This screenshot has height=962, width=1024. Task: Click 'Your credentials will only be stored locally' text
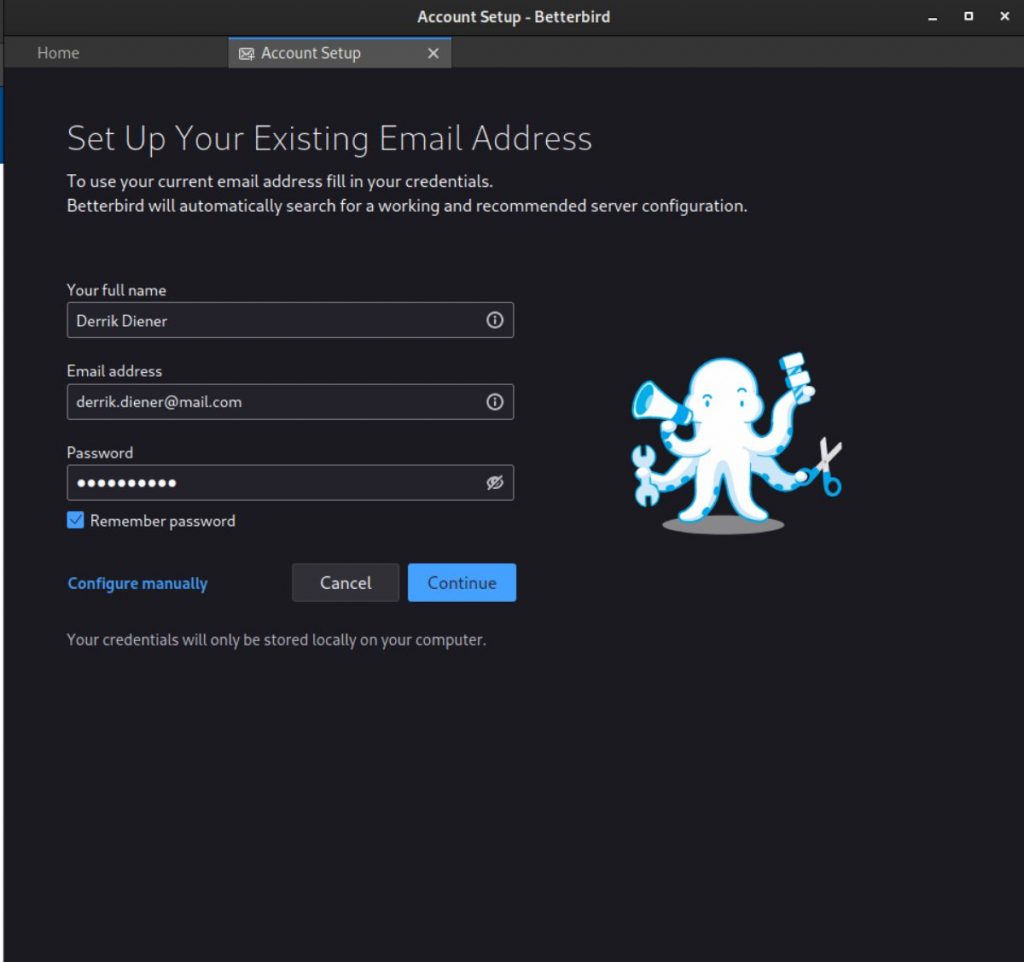coord(276,639)
